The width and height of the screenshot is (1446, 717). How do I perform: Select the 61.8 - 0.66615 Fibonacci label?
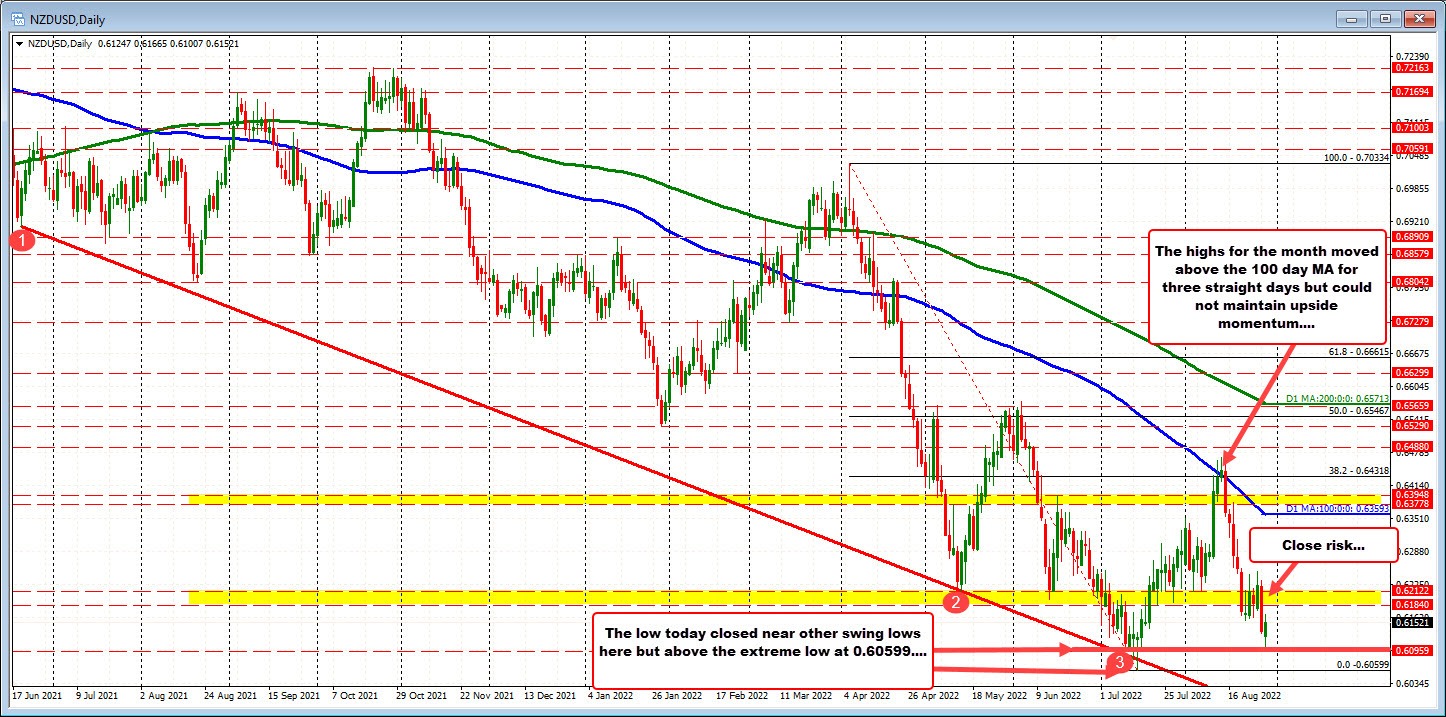(x=1359, y=352)
